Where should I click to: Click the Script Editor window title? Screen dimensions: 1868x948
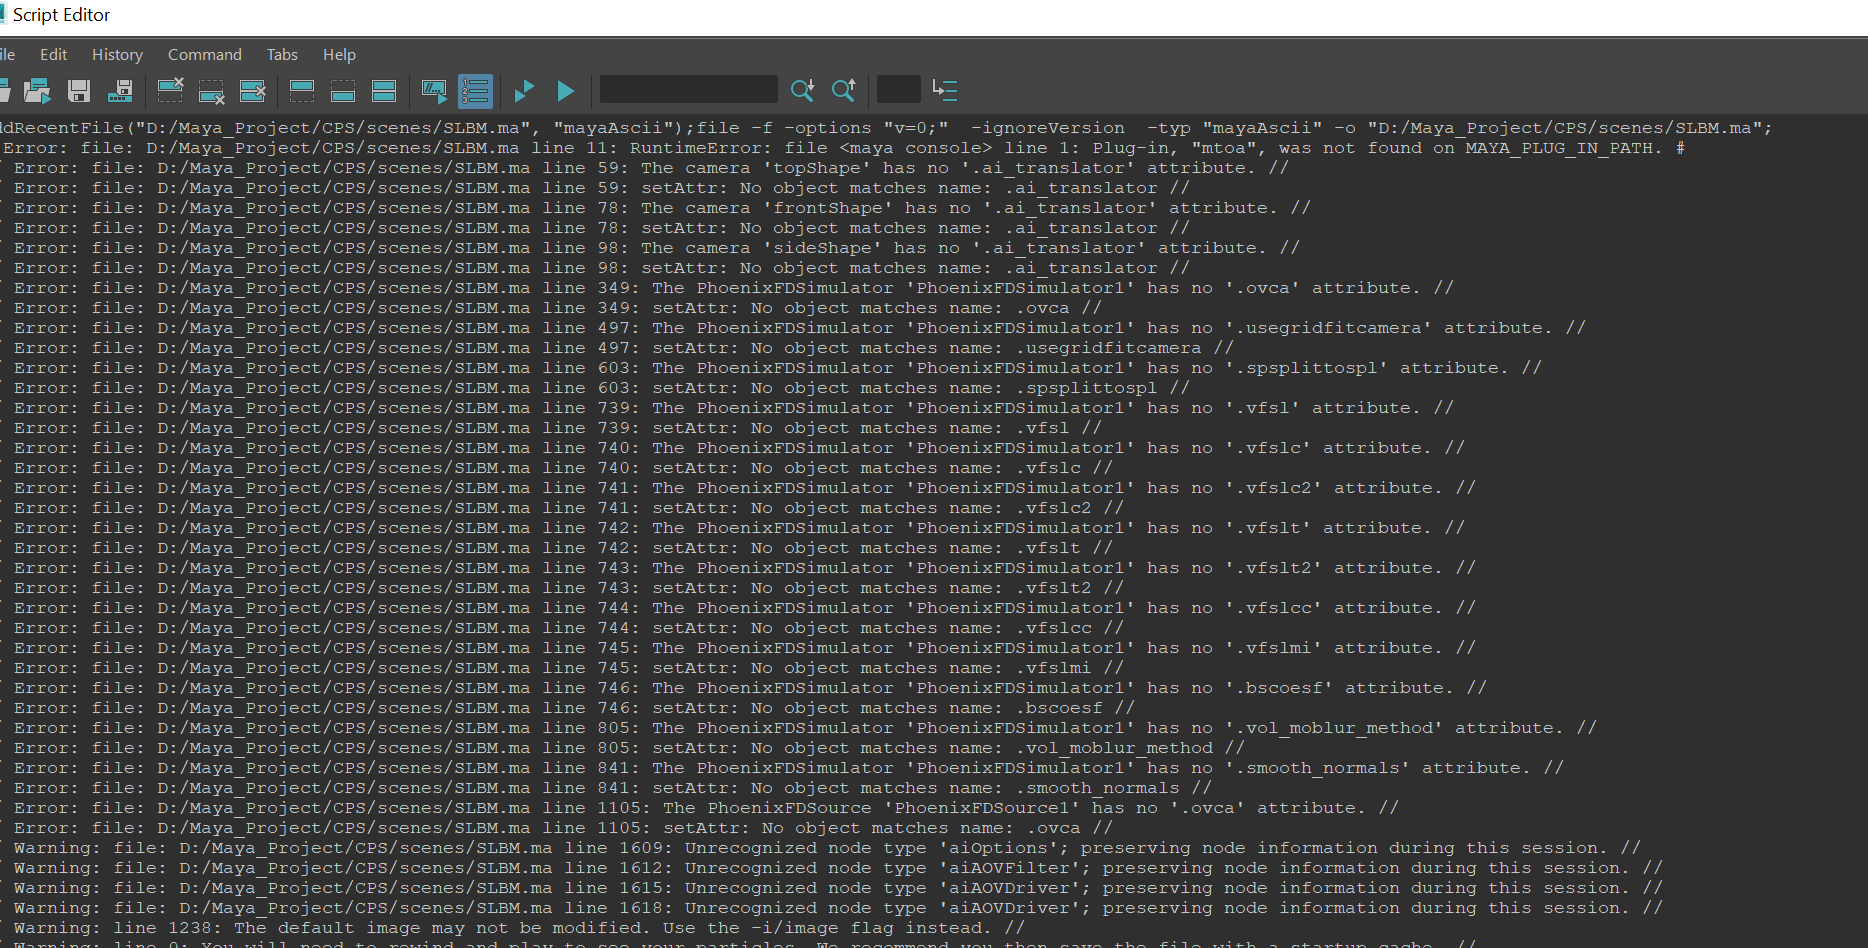pos(61,15)
